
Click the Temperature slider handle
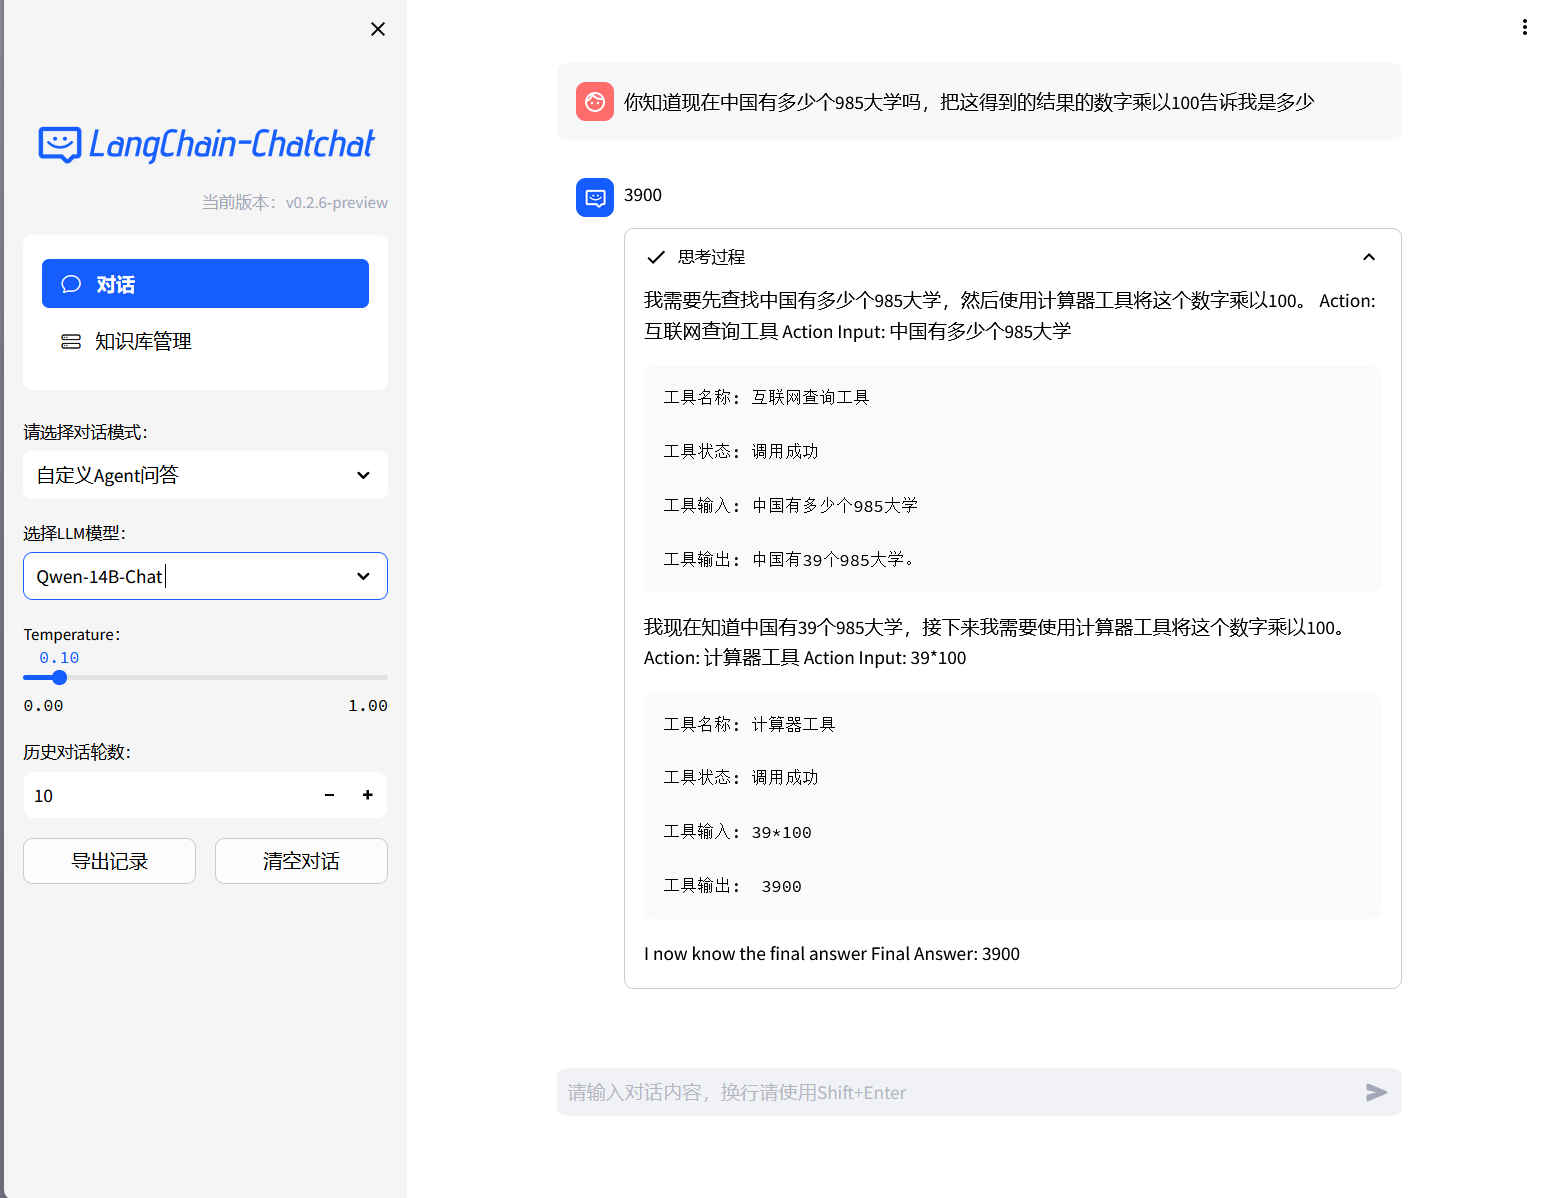coord(60,677)
